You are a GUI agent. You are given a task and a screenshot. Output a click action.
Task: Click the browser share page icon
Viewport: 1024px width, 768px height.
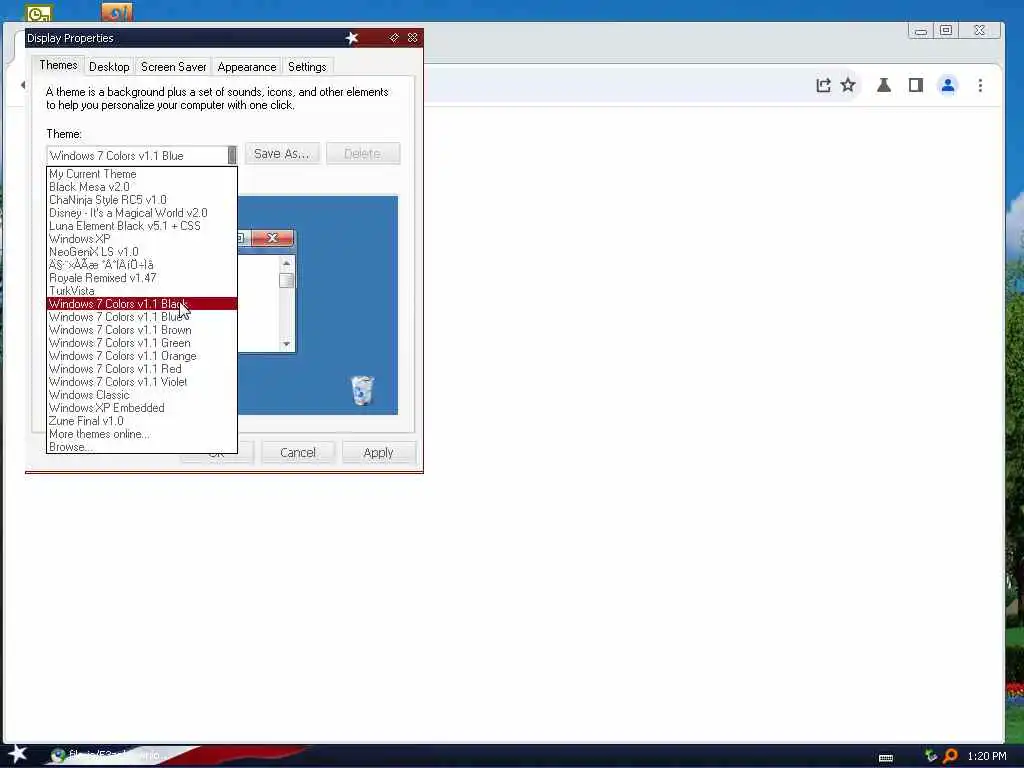(x=823, y=86)
